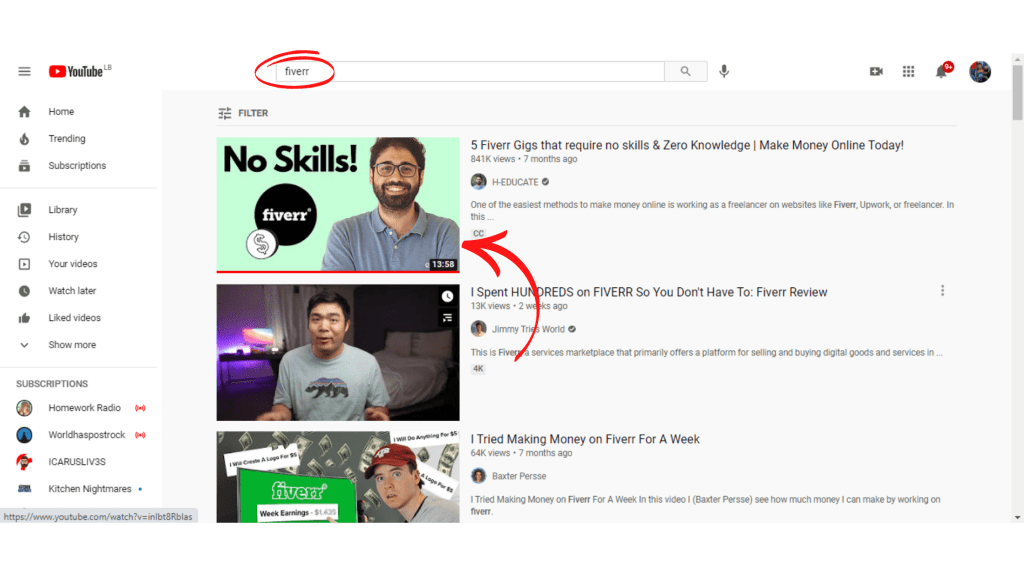Viewport: 1024px width, 576px height.
Task: Expand Show more in sidebar
Action: coord(72,345)
